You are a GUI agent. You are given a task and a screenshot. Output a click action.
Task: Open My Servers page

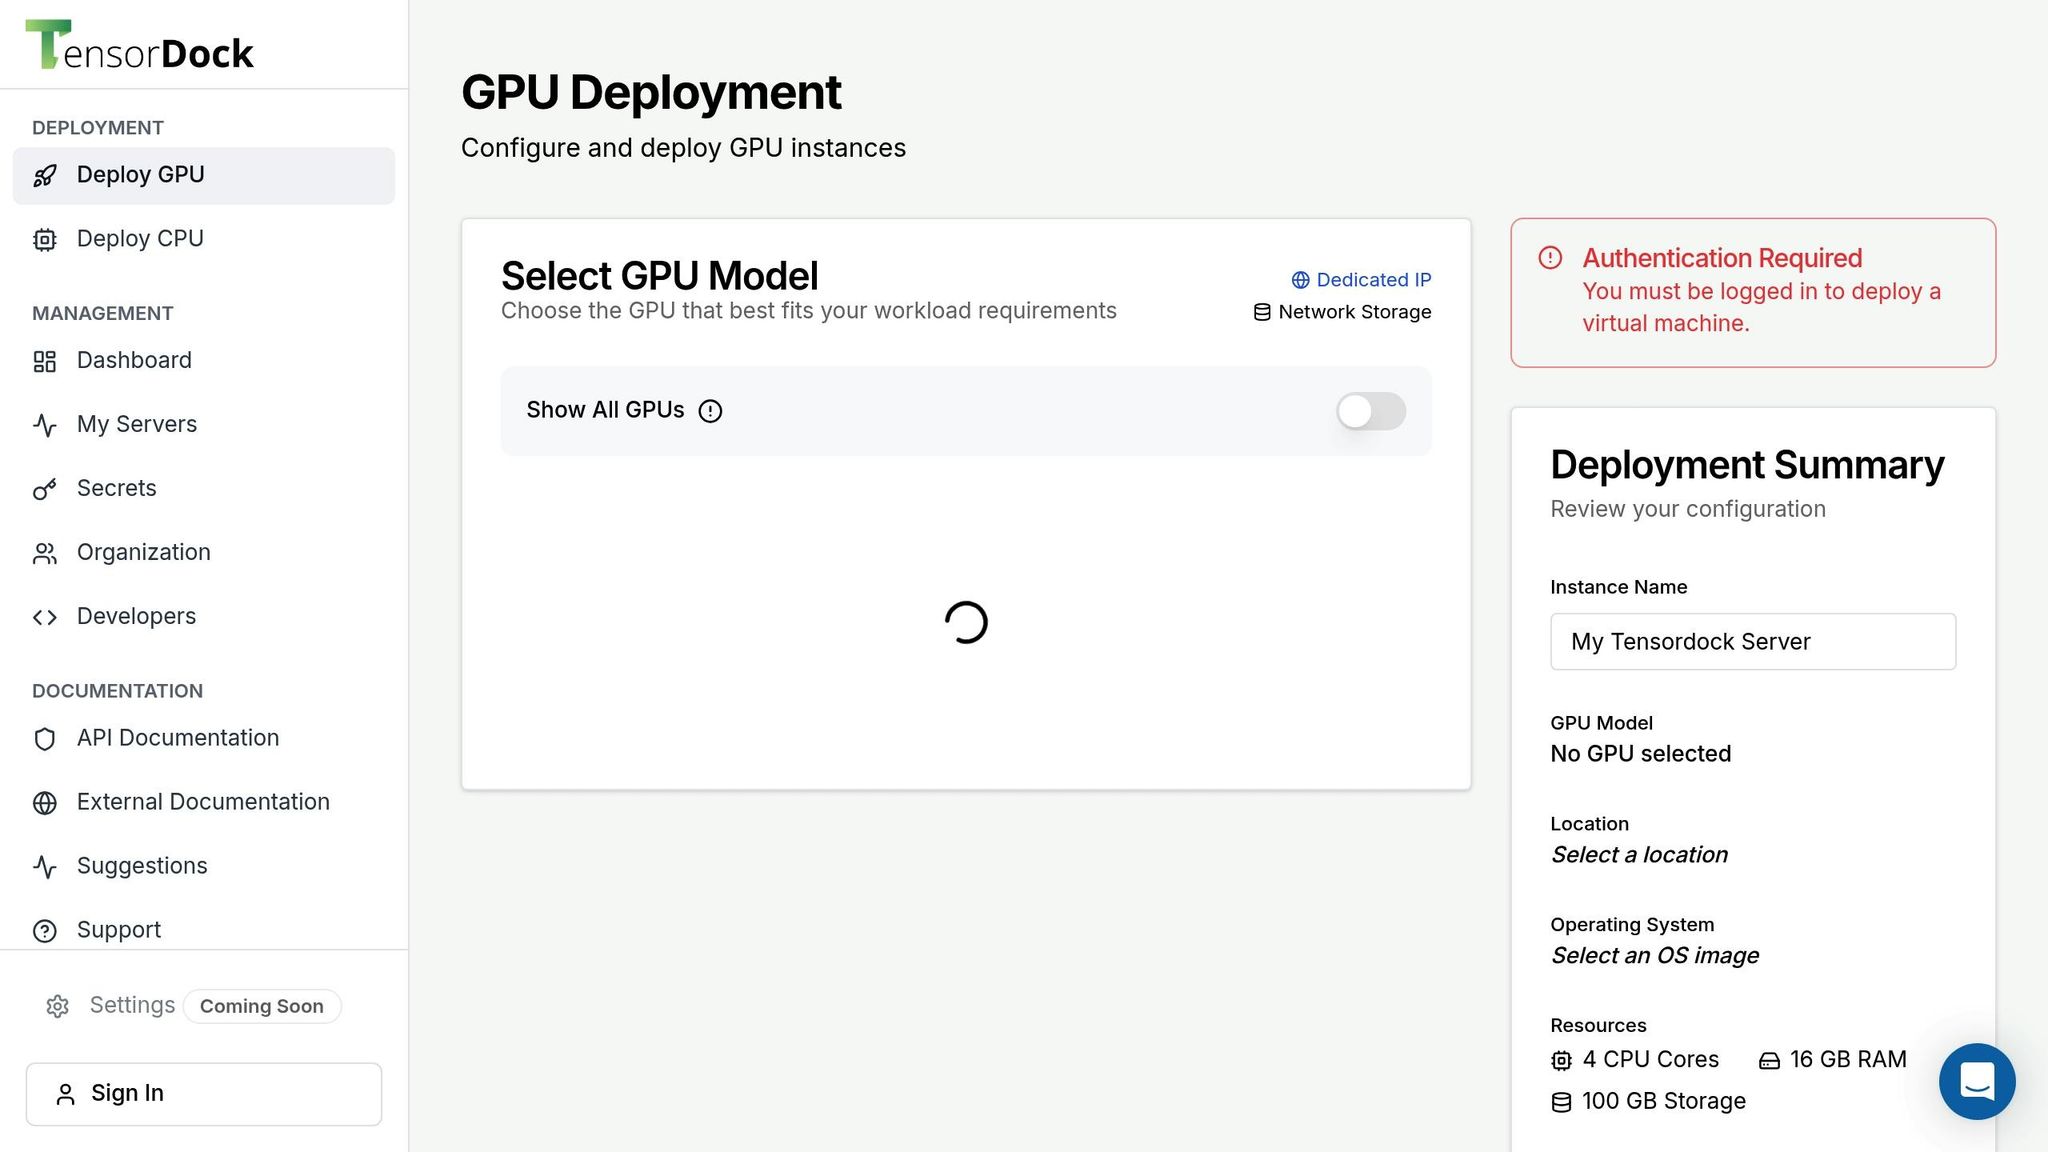pyautogui.click(x=204, y=425)
